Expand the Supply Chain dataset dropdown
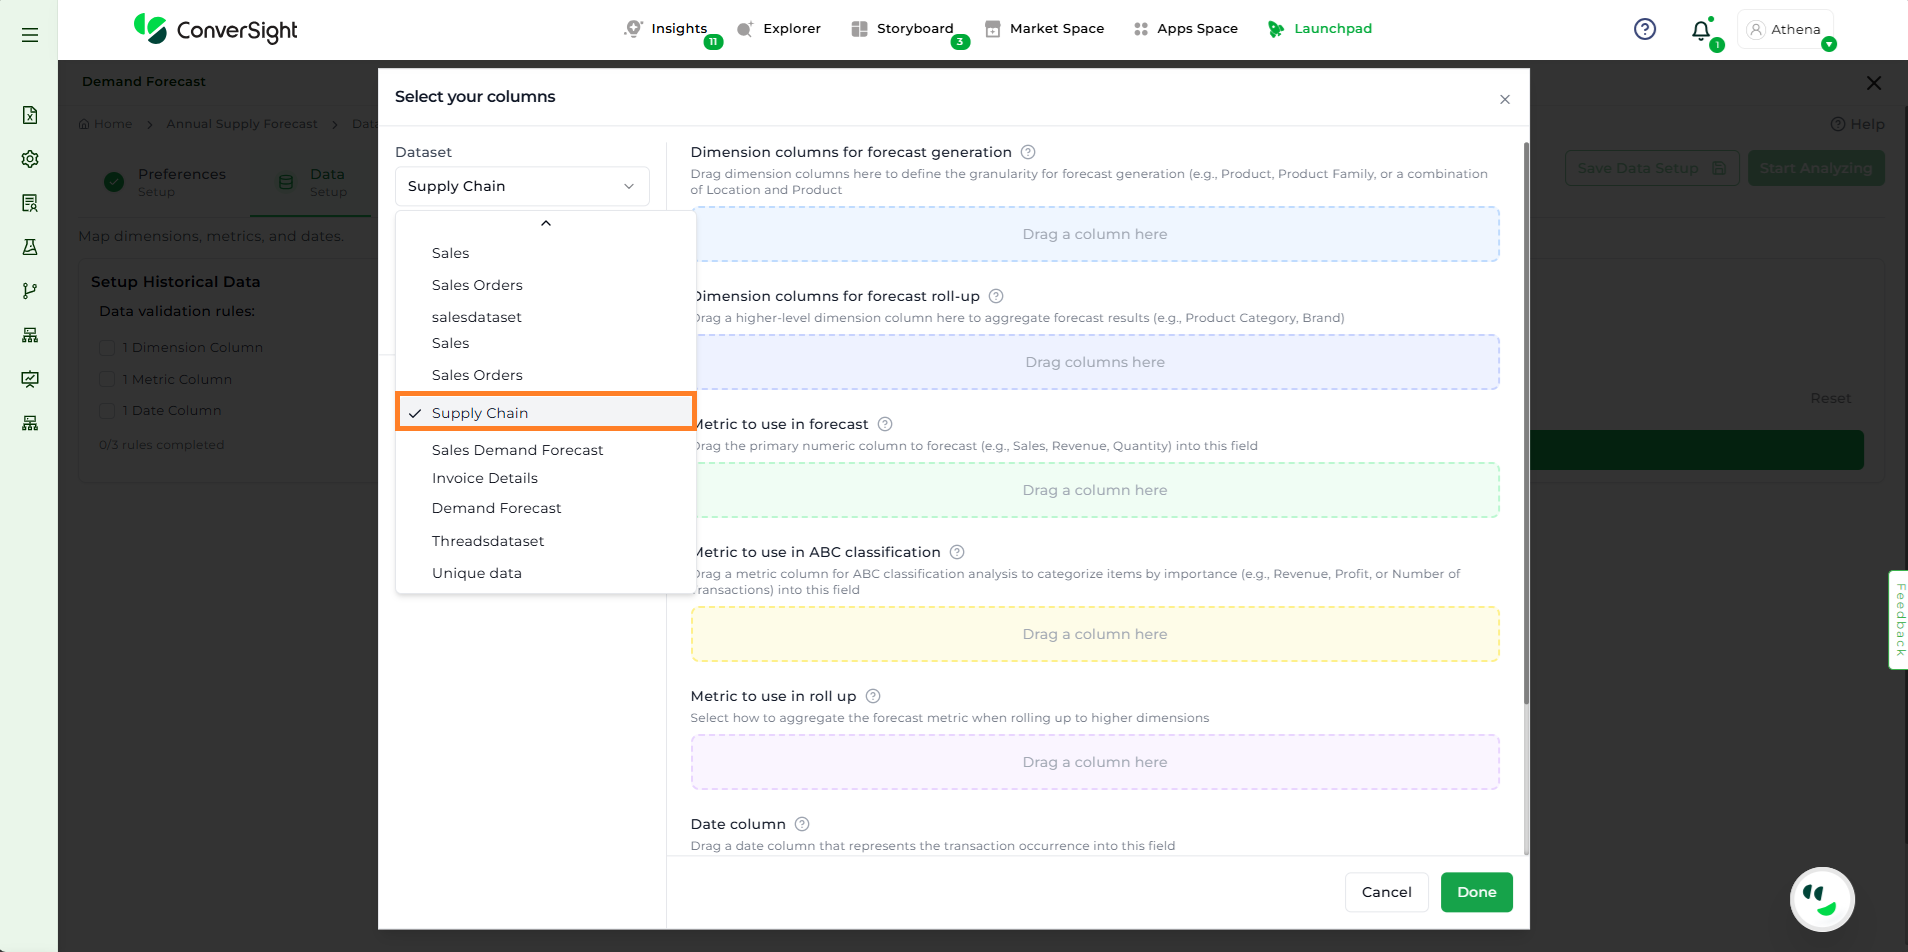 click(x=521, y=186)
